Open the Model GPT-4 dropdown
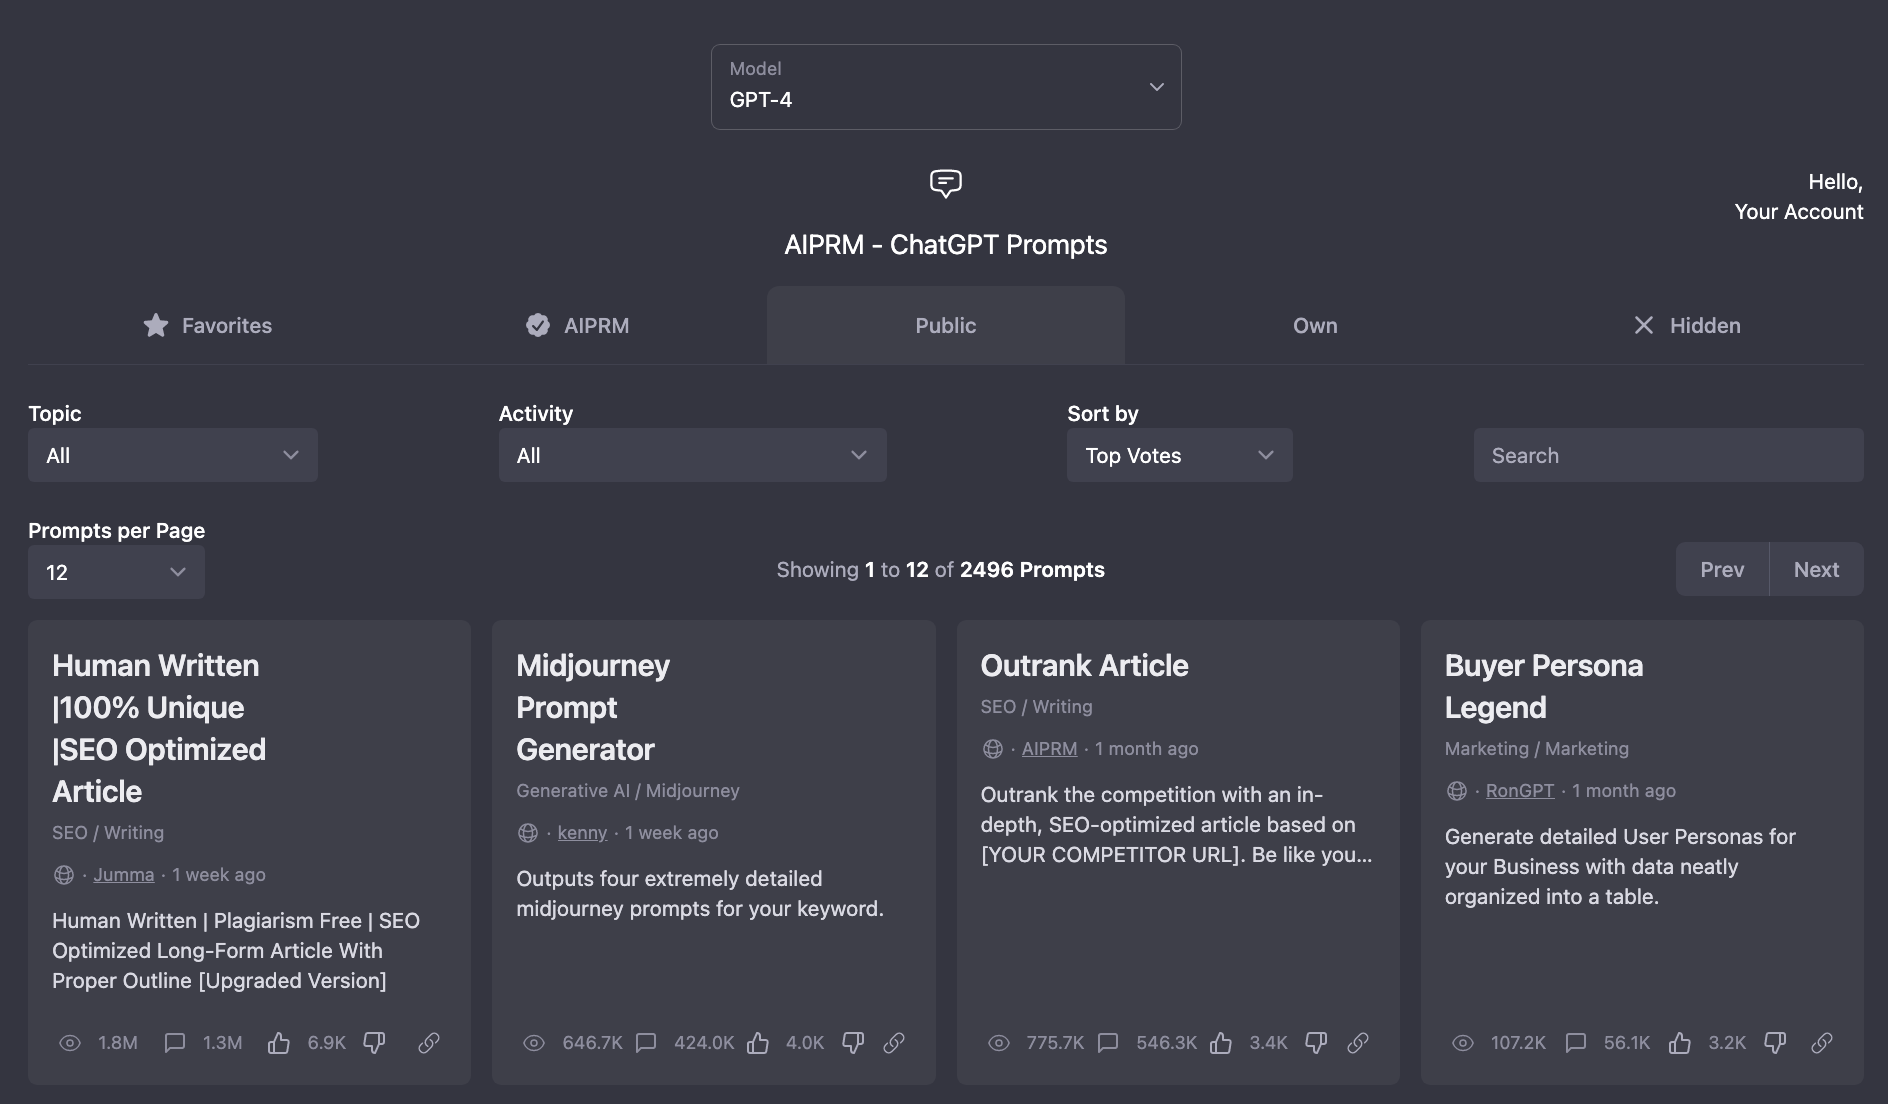This screenshot has width=1888, height=1104. point(946,87)
